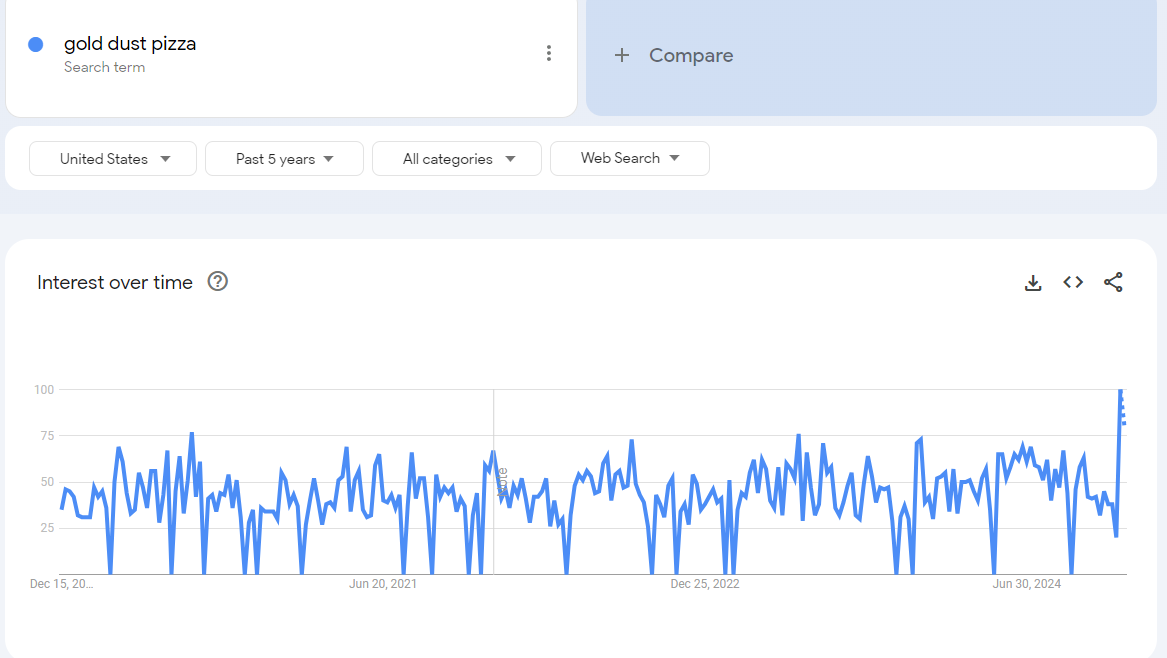Click the plus icon beside Compare
This screenshot has height=658, width=1167.
(622, 56)
